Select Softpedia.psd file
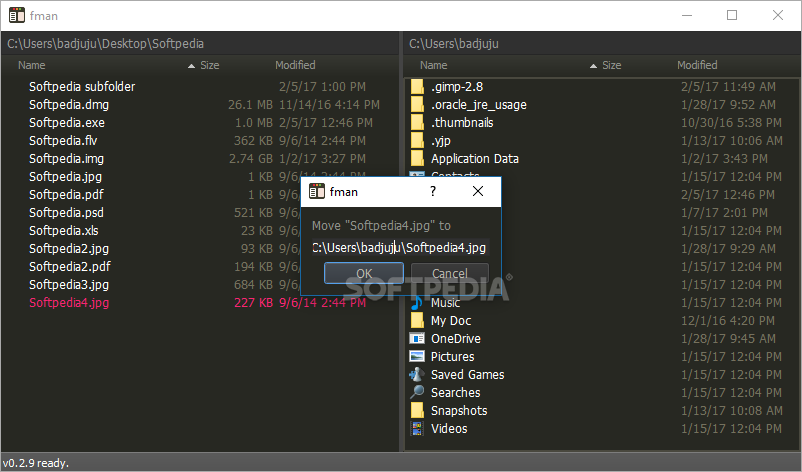 (66, 212)
